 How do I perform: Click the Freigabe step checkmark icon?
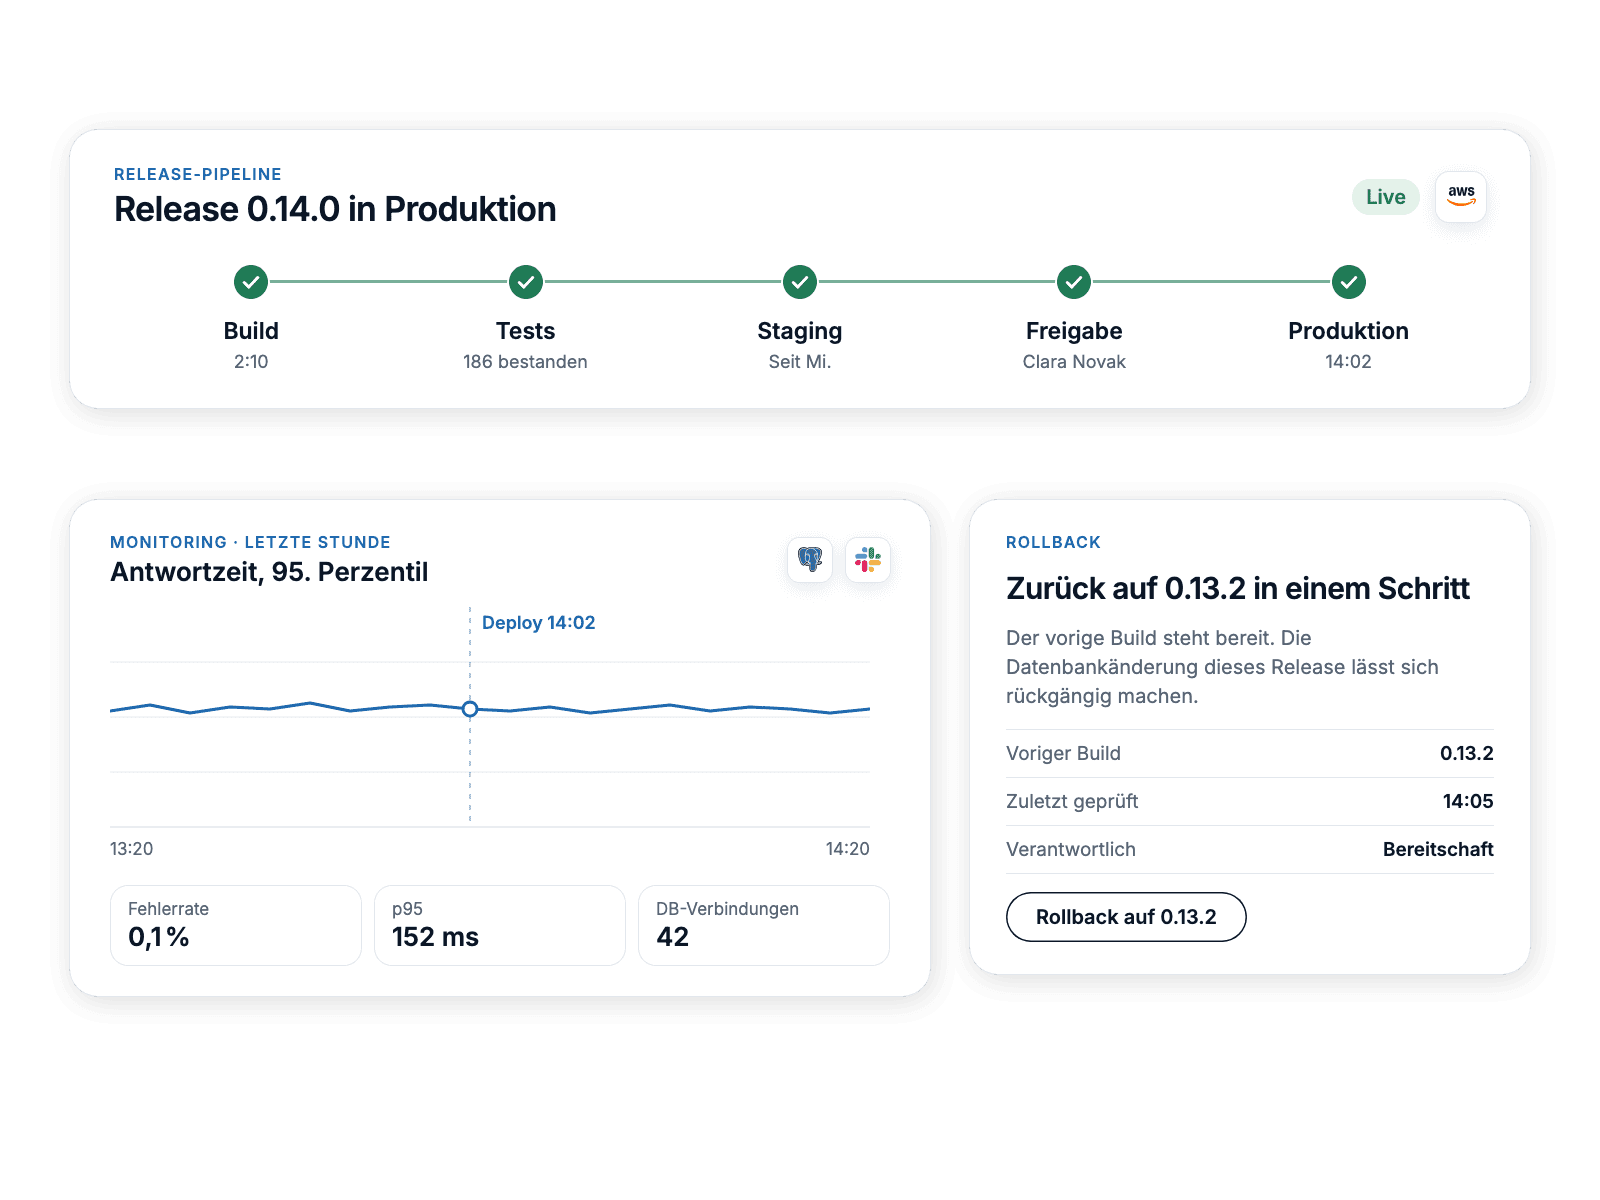(1074, 282)
